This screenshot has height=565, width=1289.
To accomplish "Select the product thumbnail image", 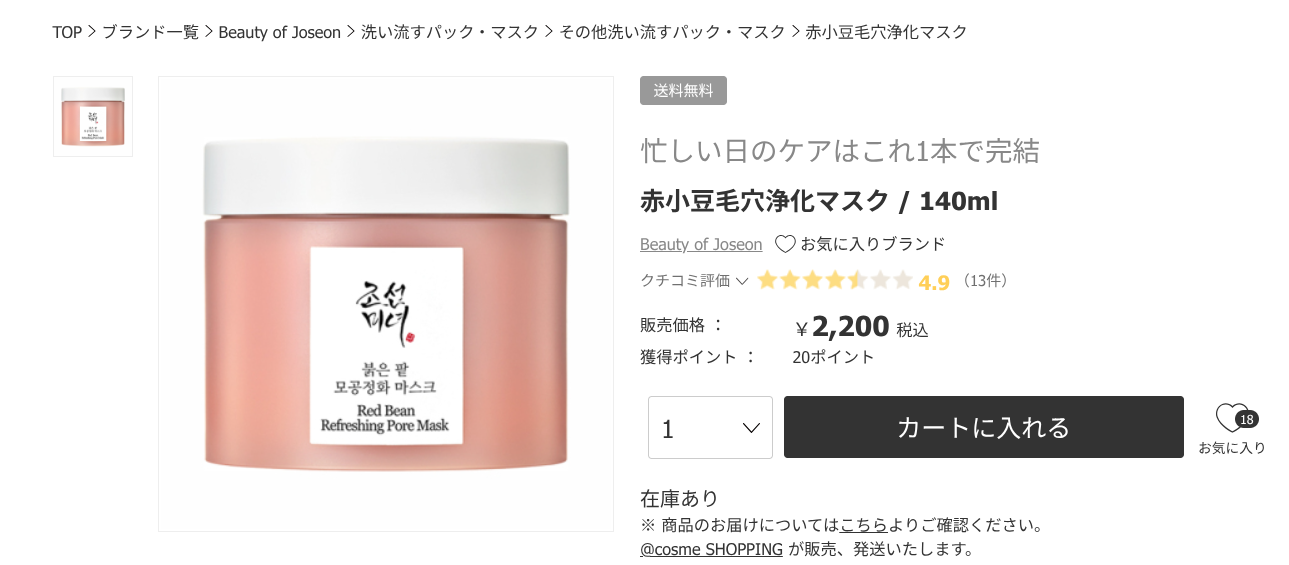I will click(93, 117).
